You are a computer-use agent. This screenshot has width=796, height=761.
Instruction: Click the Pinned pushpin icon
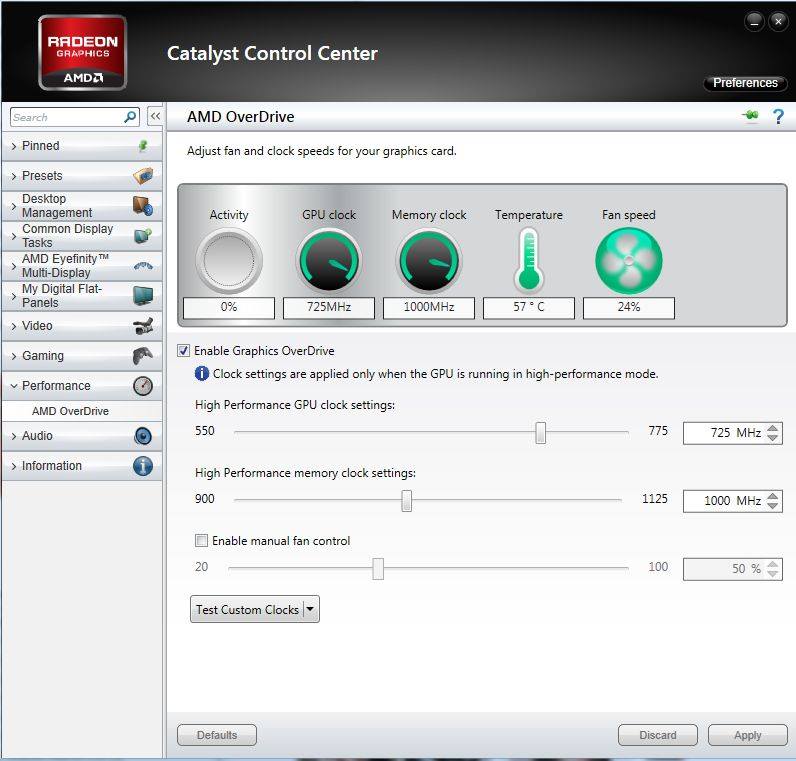pos(143,146)
